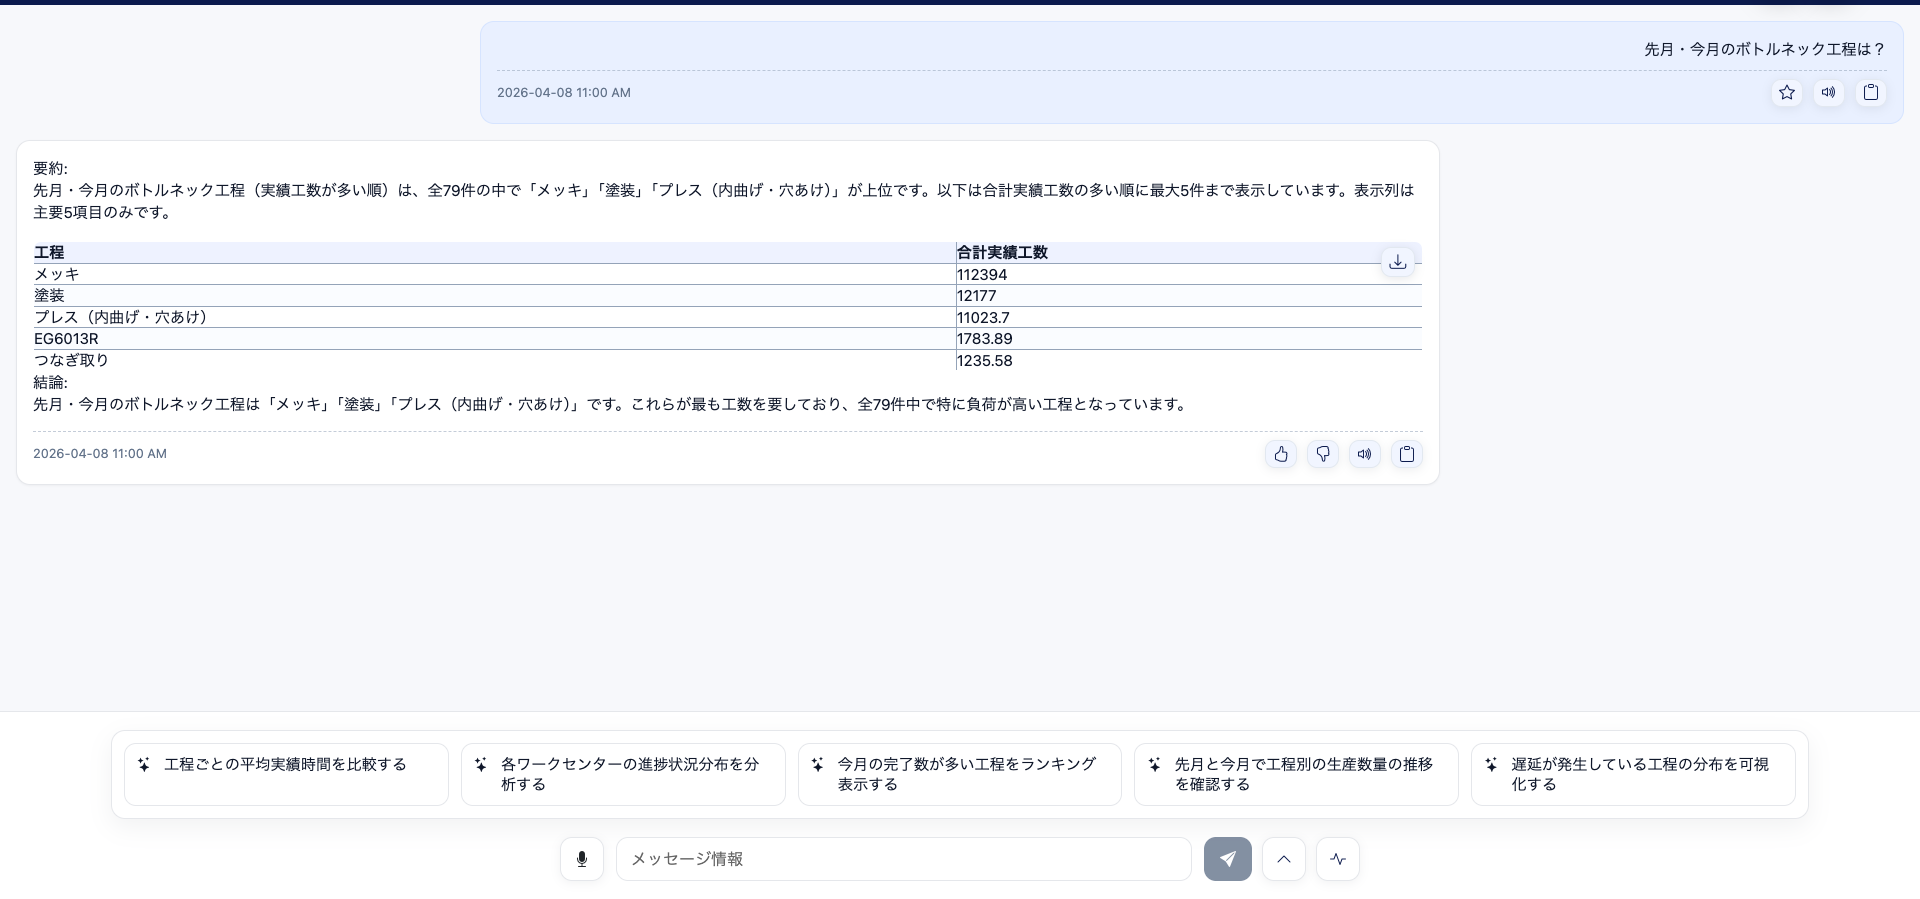Give thumbs up to the assistant reply
Screen dimensions: 1920x899
(1281, 454)
